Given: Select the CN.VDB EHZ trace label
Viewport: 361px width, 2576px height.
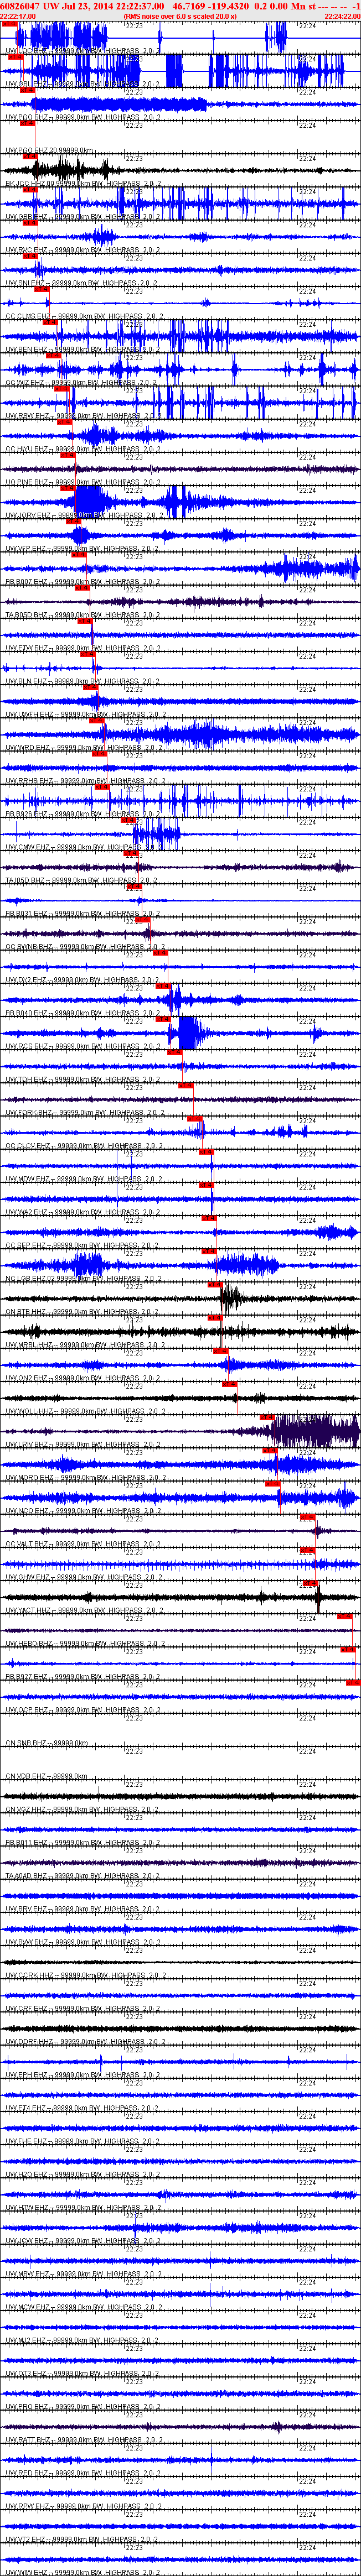Looking at the screenshot, I should coord(46,1775).
